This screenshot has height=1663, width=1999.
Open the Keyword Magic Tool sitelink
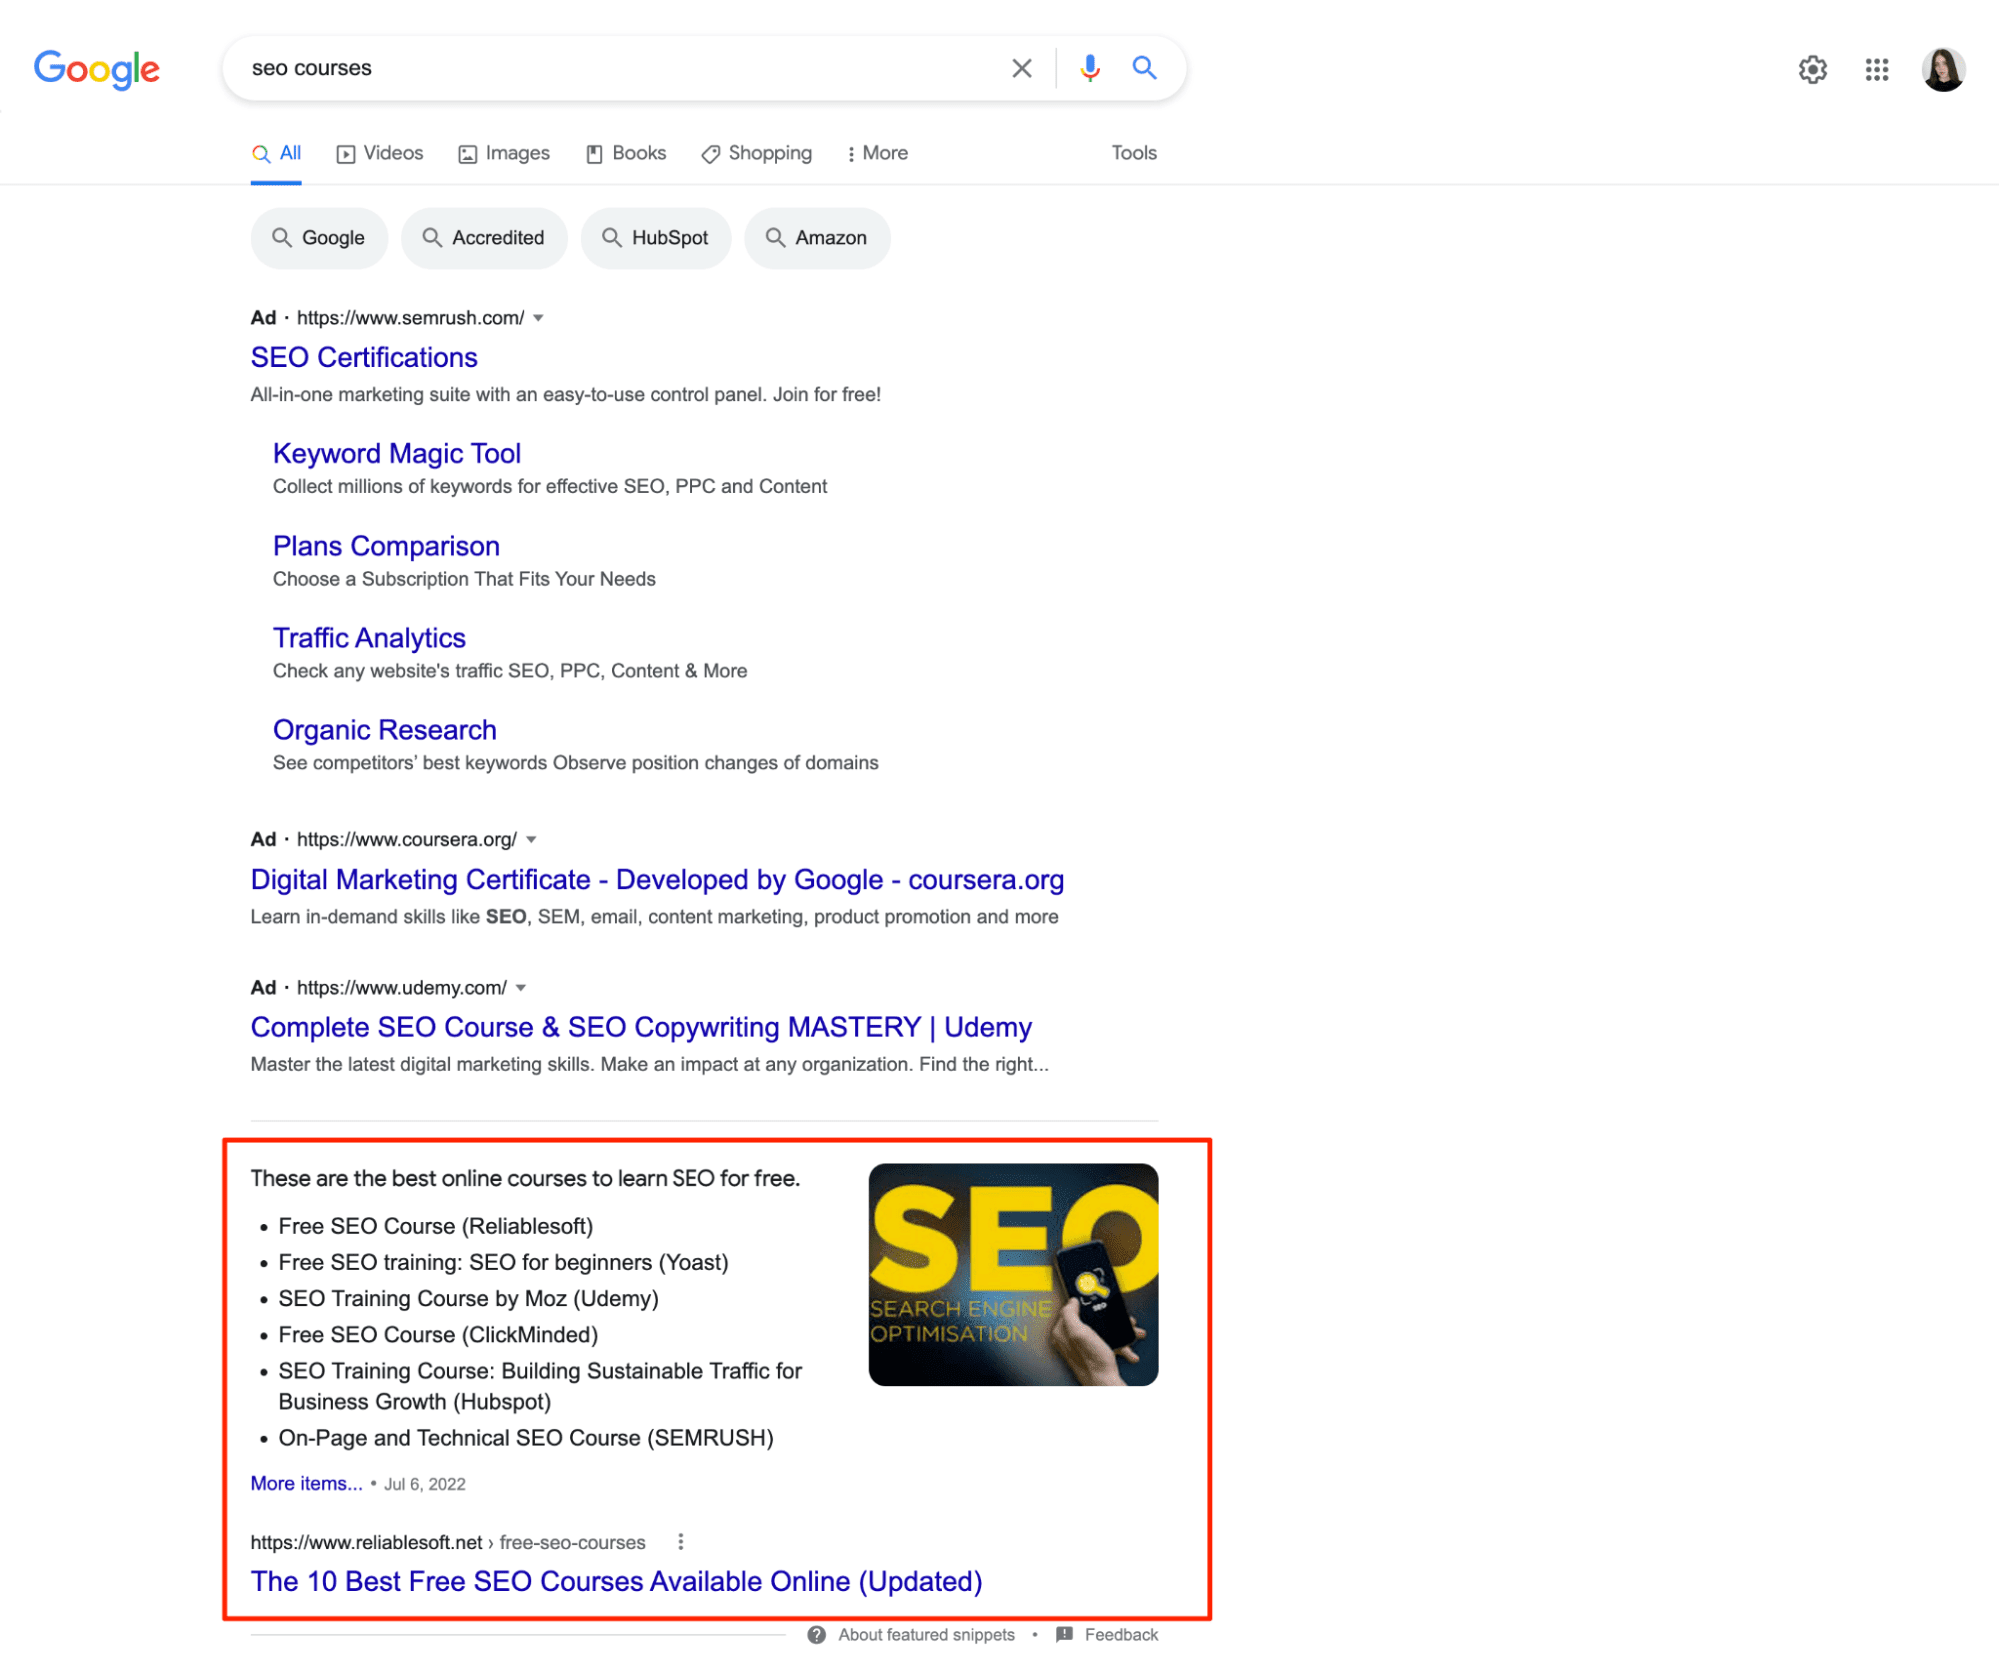397,453
